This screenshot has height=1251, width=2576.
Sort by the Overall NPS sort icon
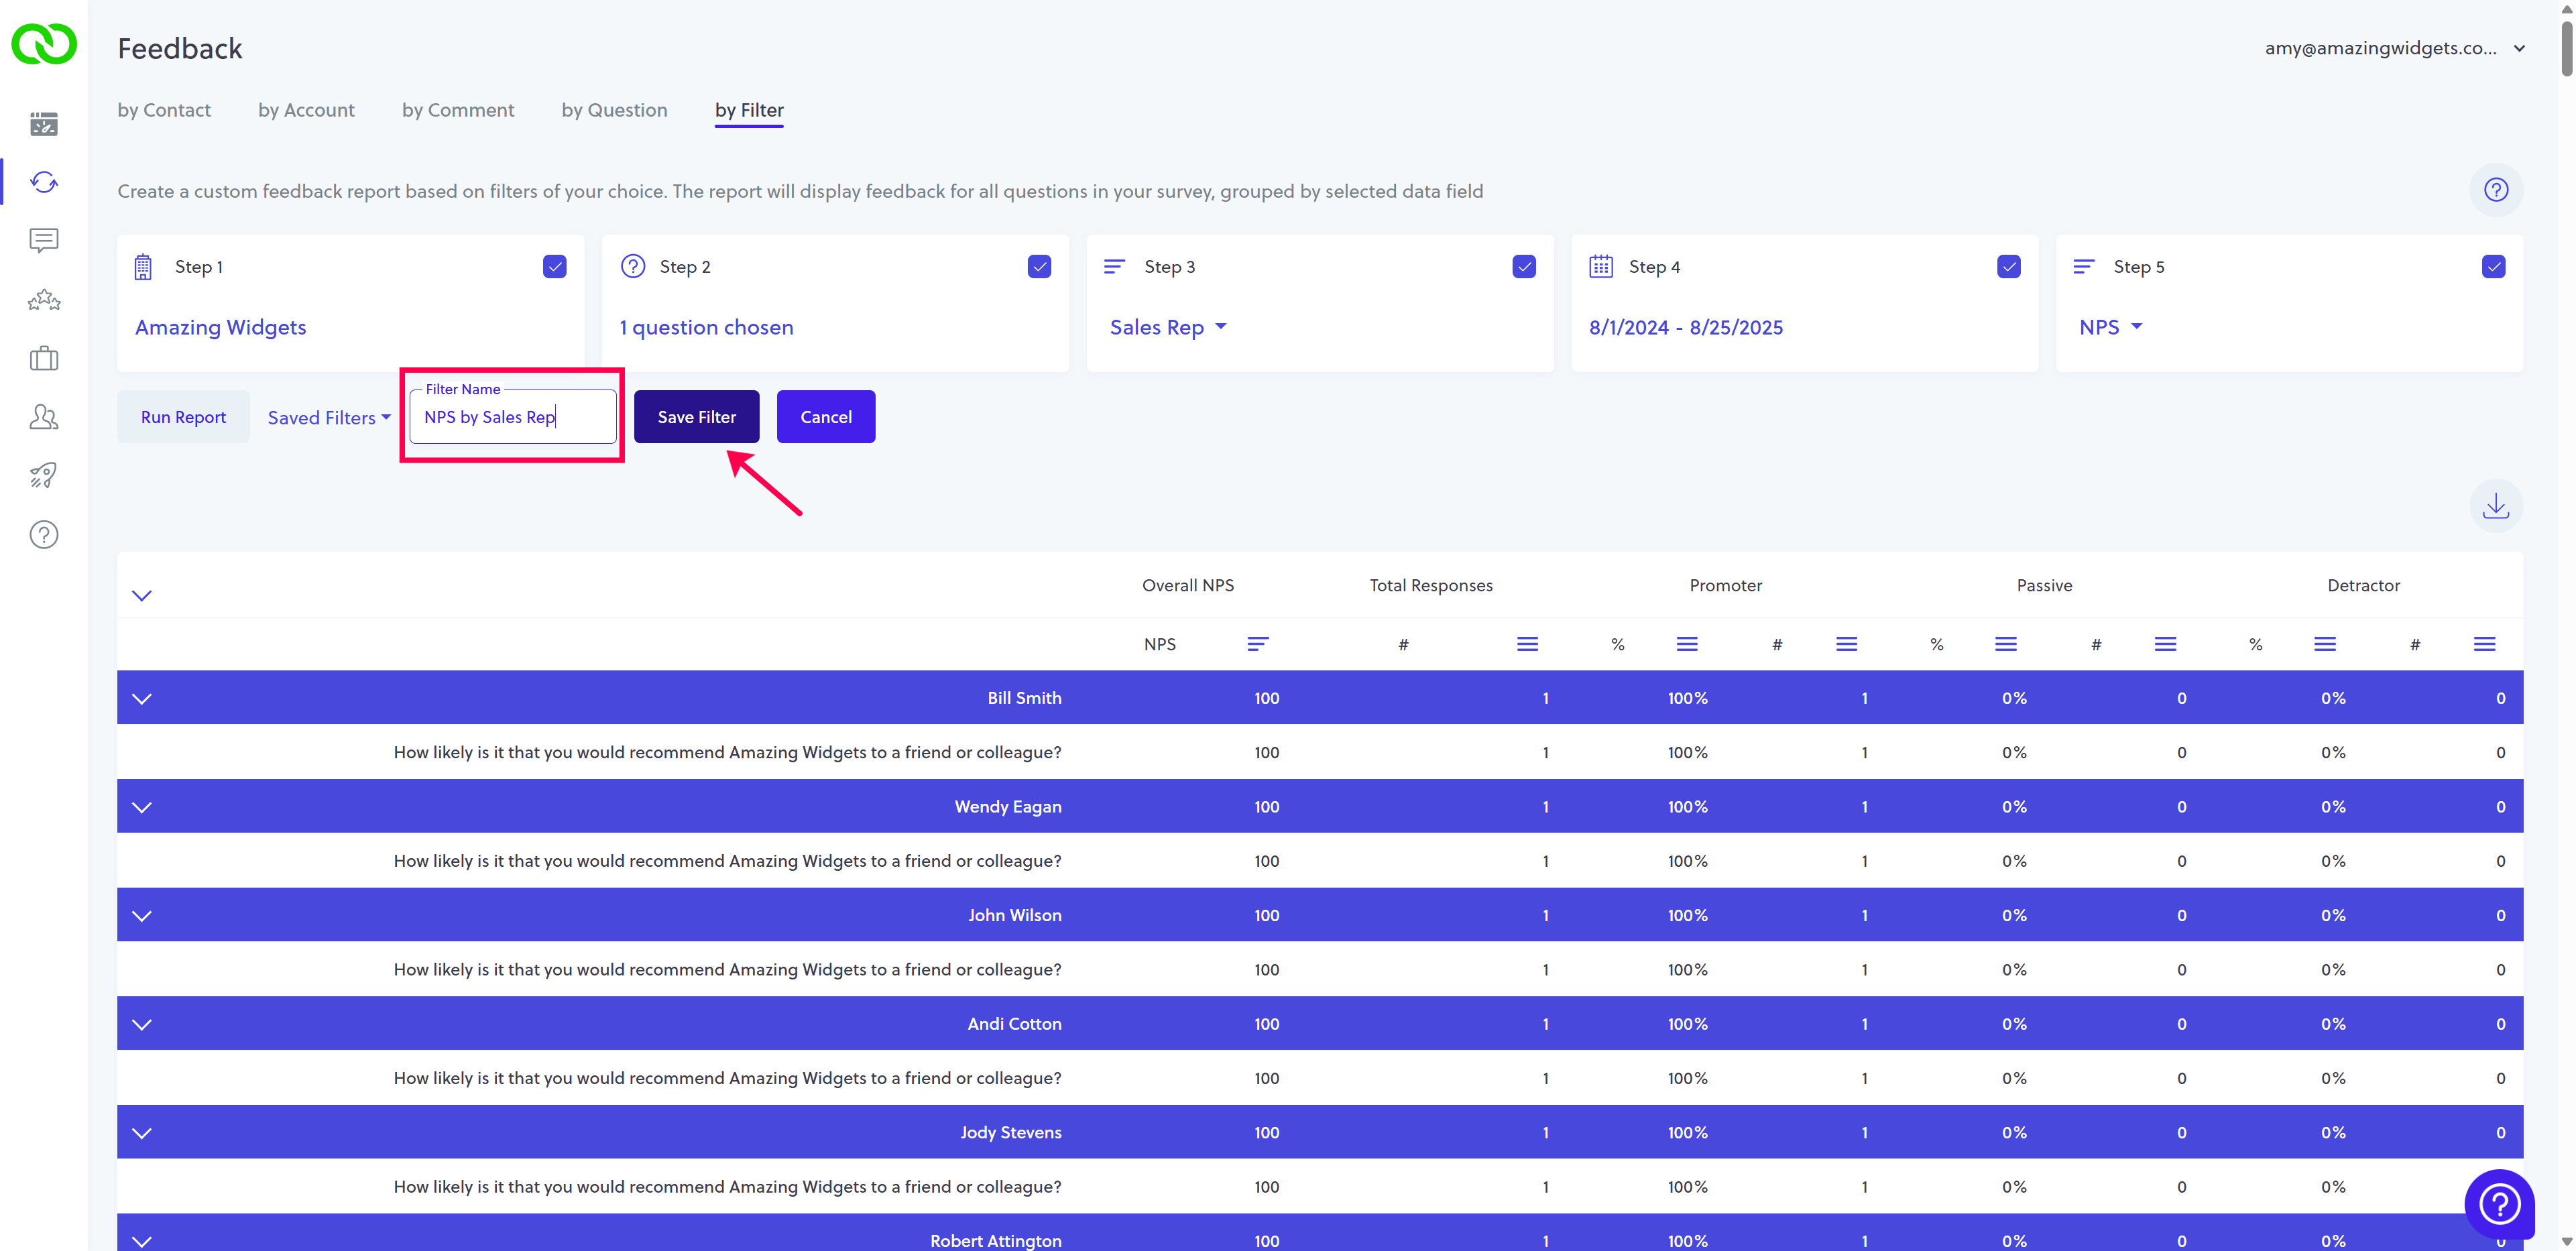pyautogui.click(x=1258, y=644)
